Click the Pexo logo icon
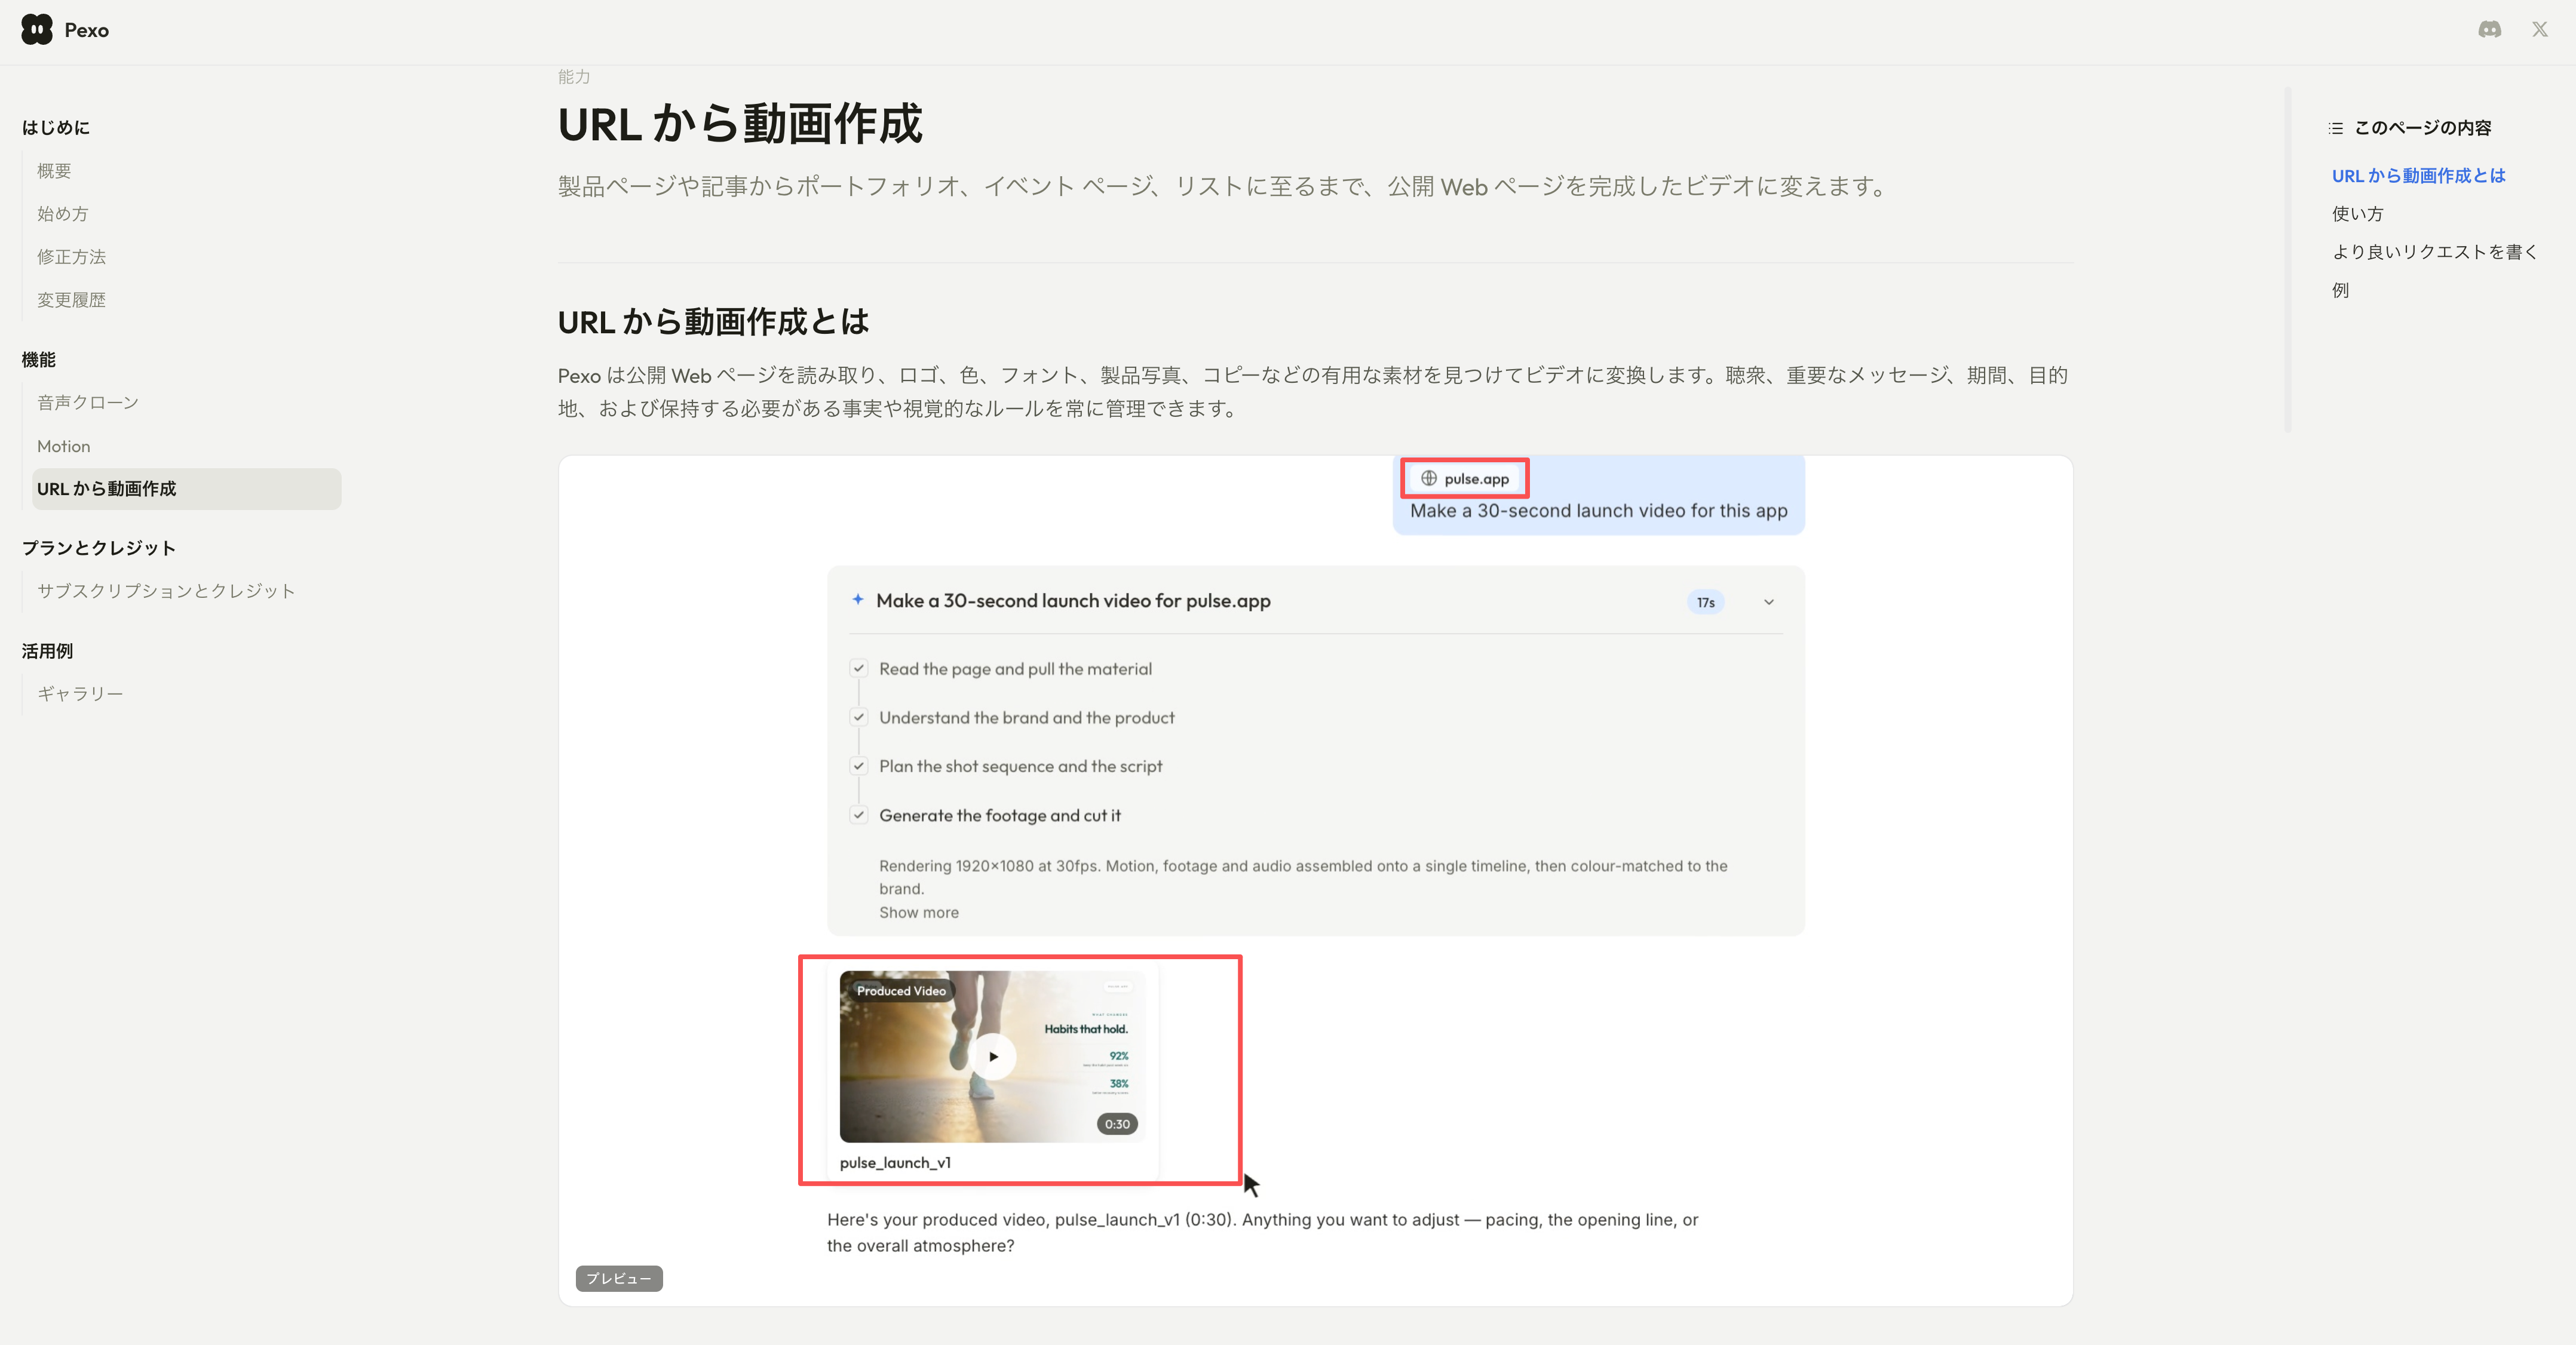The height and width of the screenshot is (1345, 2576). coord(37,30)
